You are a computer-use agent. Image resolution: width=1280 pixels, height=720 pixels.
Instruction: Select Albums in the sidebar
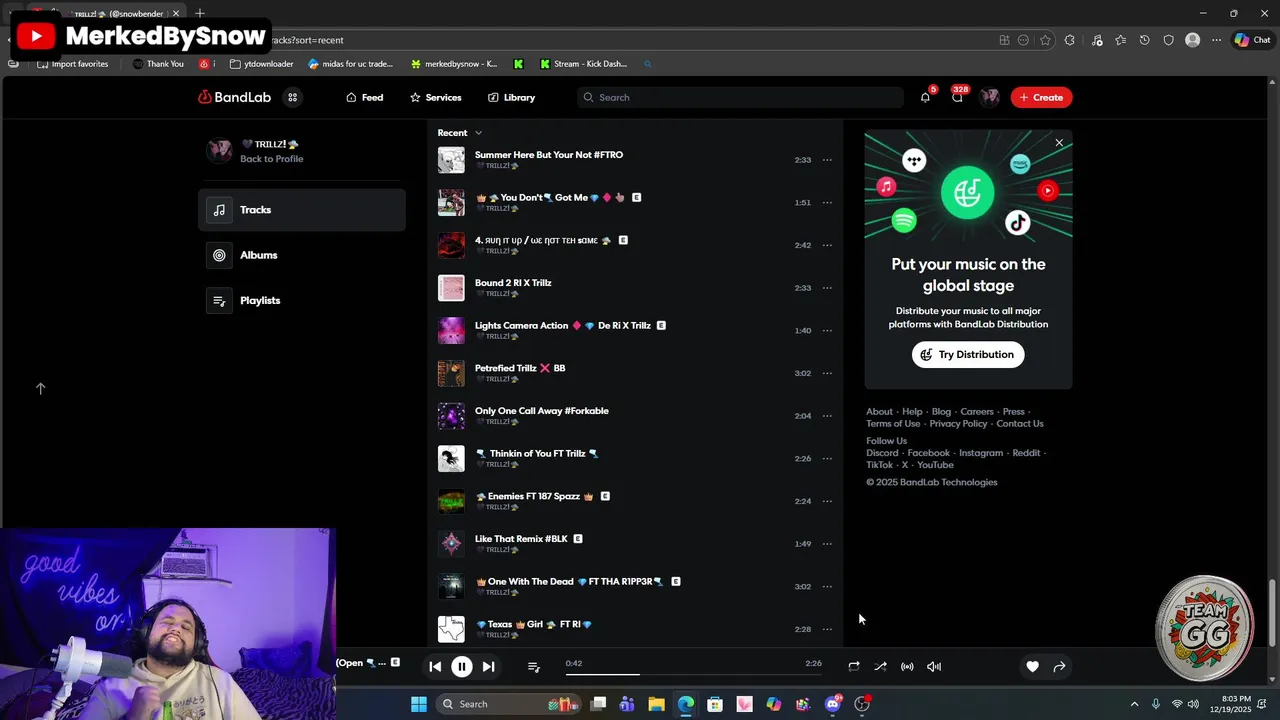click(302, 255)
